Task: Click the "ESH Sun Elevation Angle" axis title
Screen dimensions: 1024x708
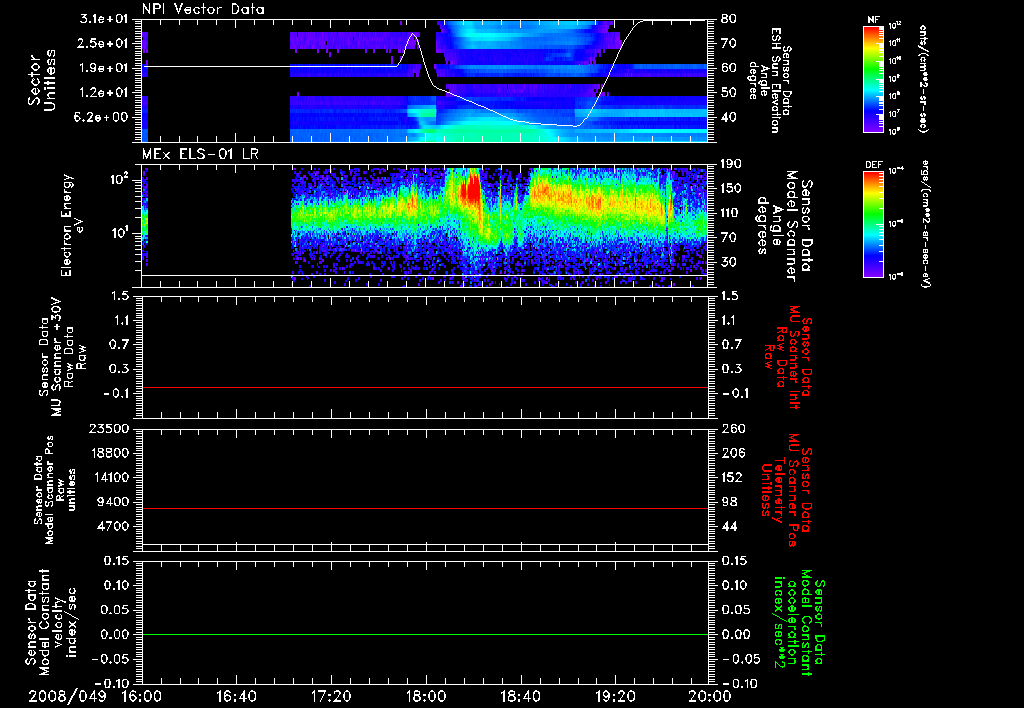Action: pos(771,80)
